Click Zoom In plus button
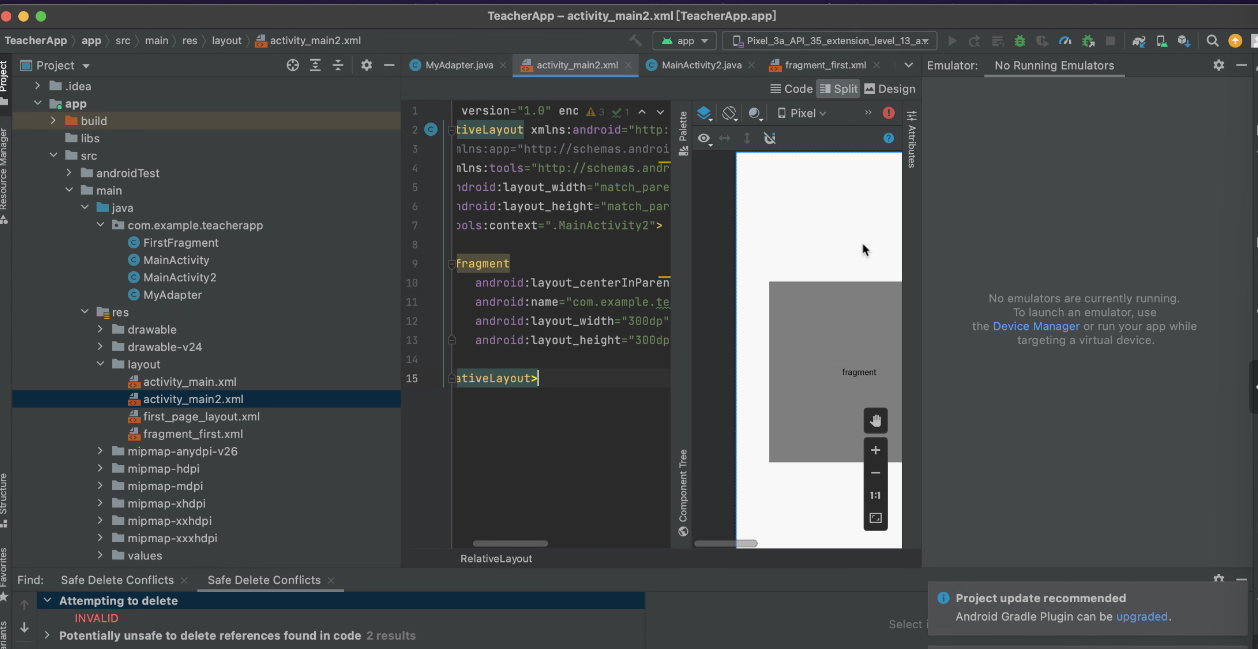Screen dimensions: 1258x649 (875, 450)
